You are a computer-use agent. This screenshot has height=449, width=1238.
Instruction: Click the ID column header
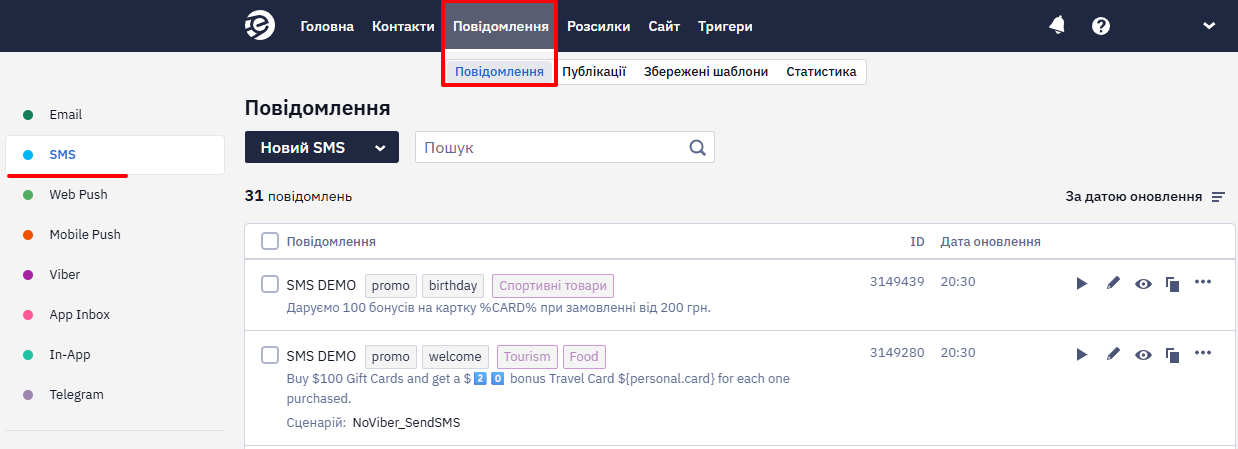tap(917, 241)
